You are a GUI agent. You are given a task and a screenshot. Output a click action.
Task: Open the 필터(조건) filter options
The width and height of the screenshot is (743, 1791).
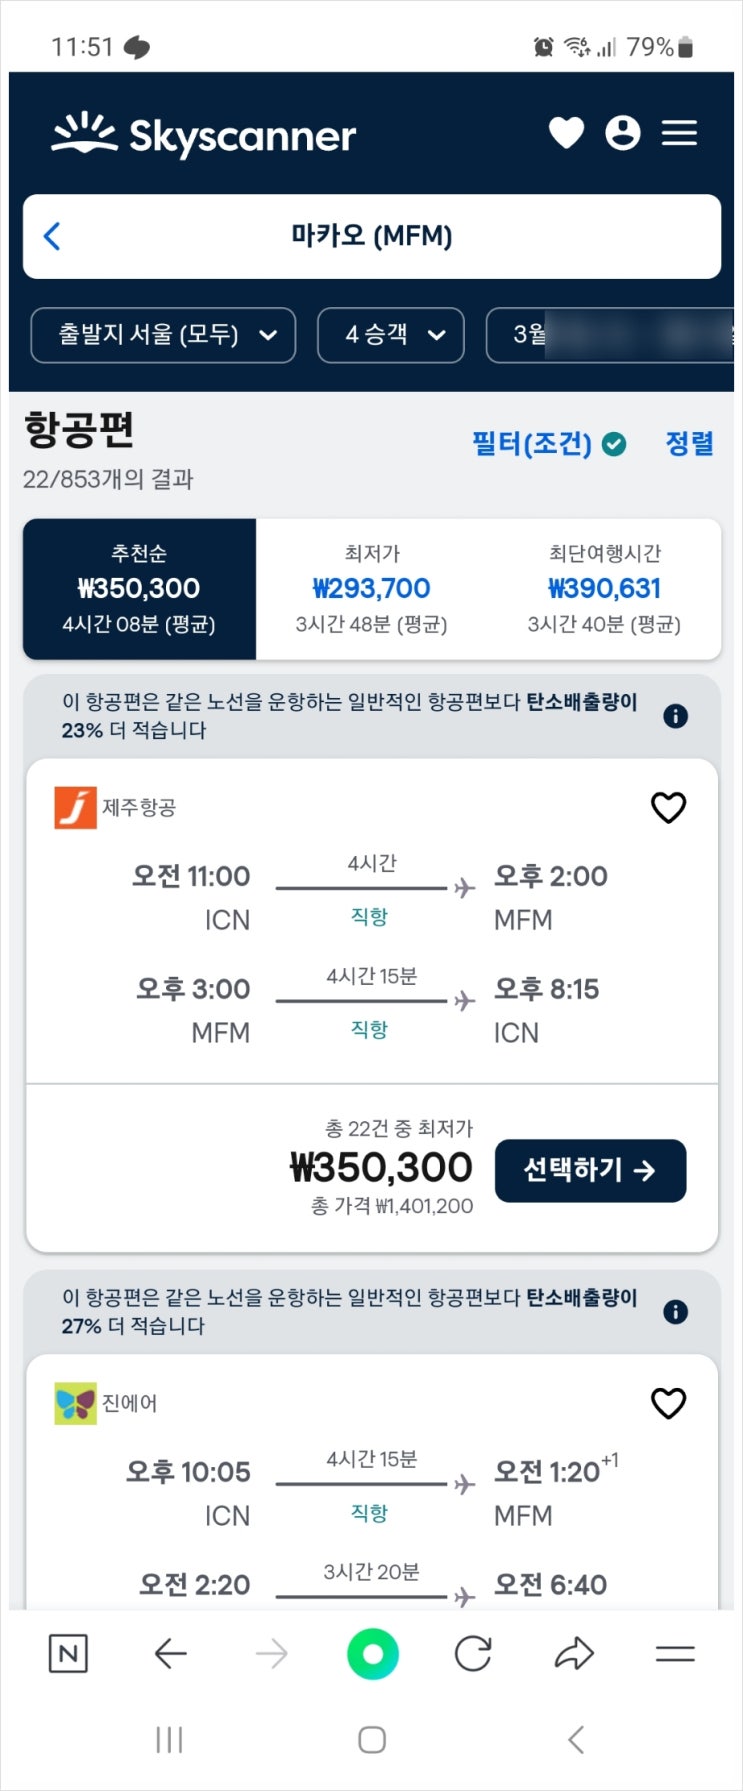548,444
